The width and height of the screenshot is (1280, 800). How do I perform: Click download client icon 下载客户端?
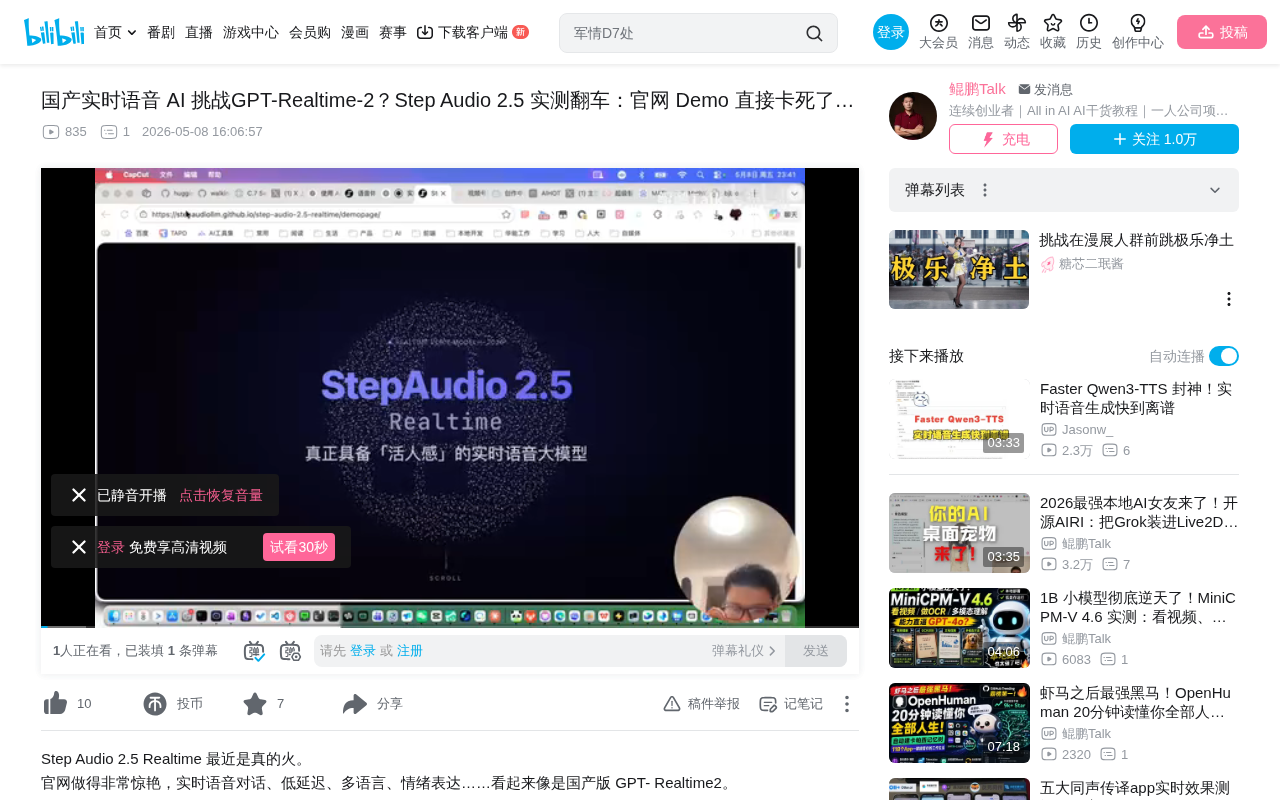click(x=425, y=32)
